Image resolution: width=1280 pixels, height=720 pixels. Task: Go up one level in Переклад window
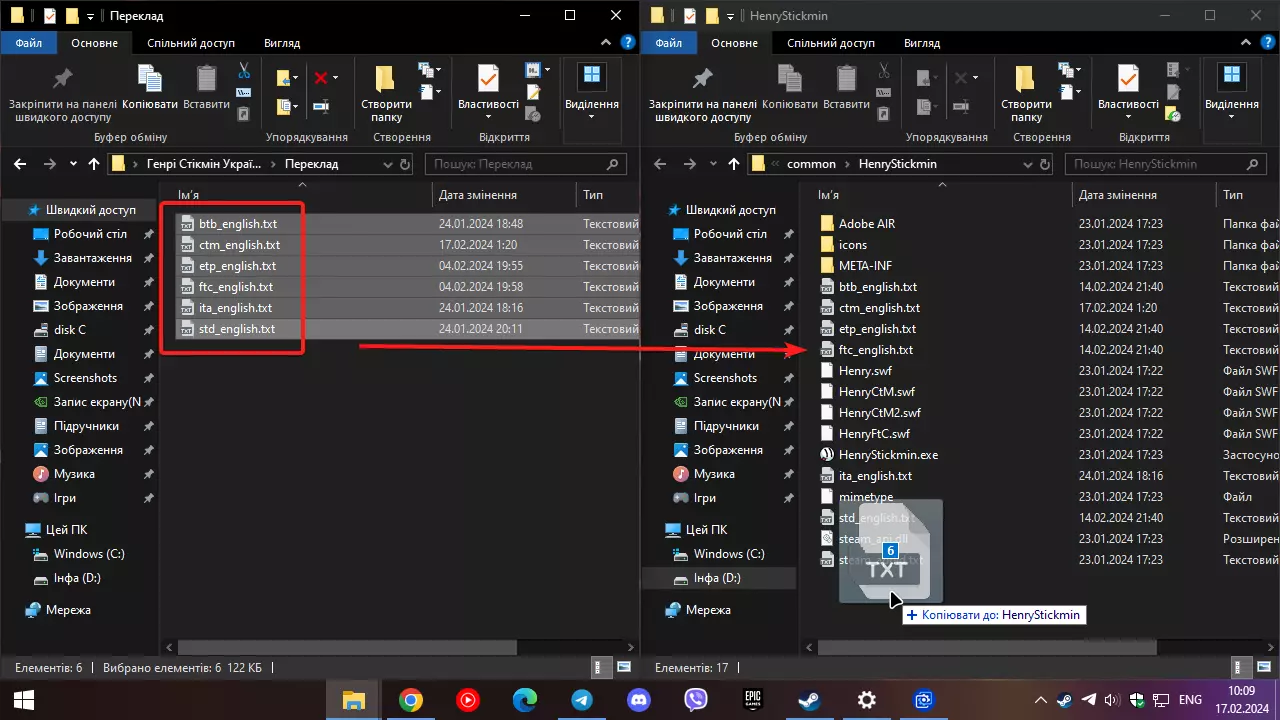point(94,164)
